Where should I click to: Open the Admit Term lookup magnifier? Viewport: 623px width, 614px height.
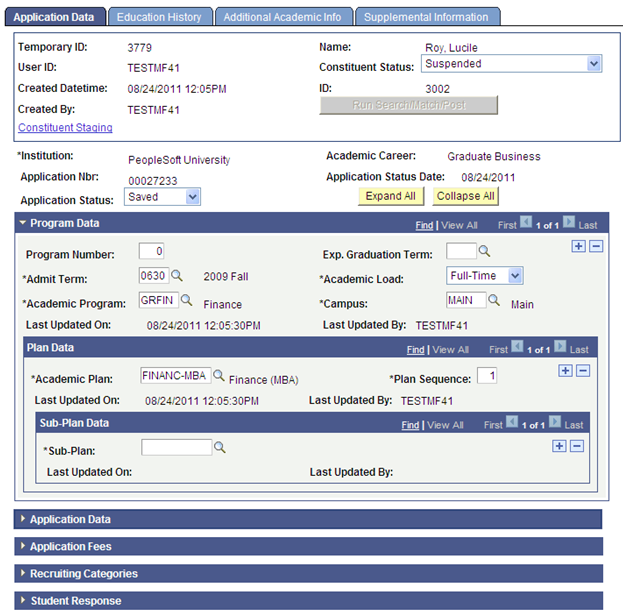click(177, 275)
